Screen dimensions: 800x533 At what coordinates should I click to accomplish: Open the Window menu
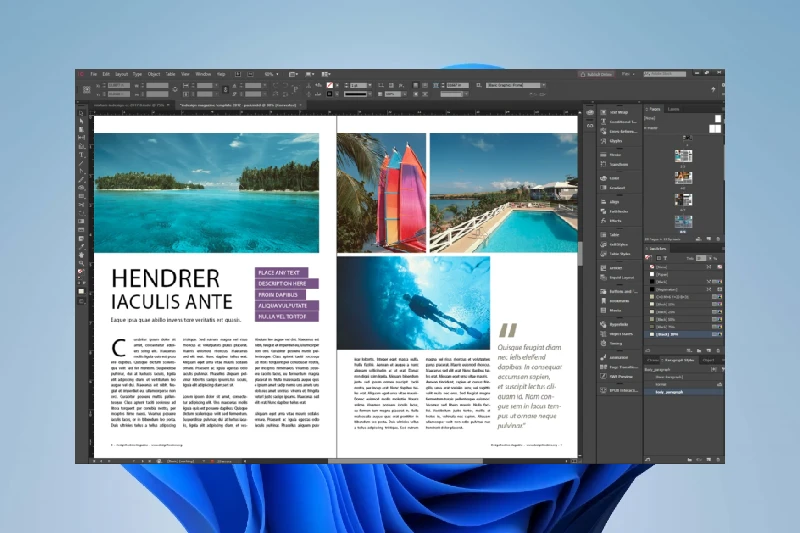[202, 74]
